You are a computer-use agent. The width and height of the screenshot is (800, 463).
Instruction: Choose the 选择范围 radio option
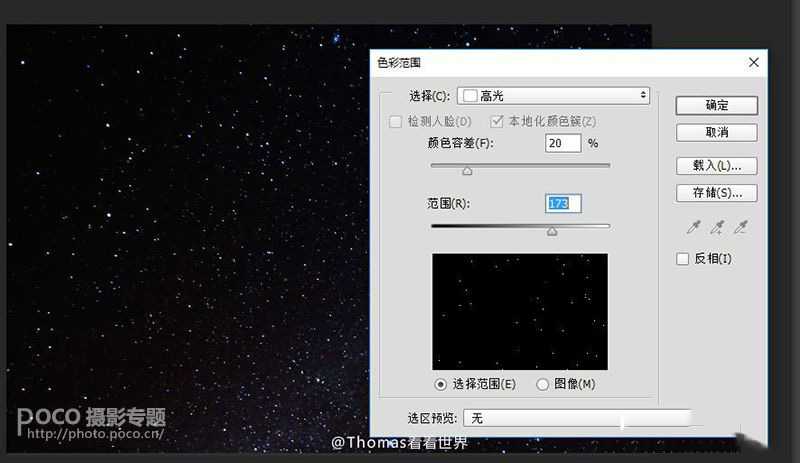441,384
